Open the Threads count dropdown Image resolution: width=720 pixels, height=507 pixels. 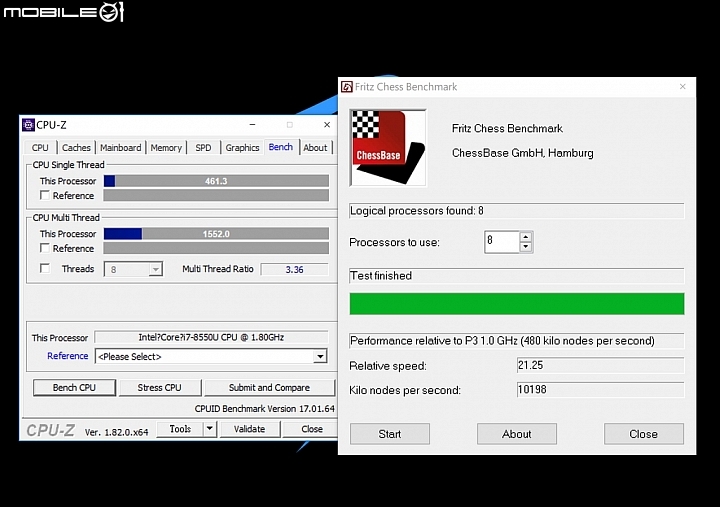(156, 269)
